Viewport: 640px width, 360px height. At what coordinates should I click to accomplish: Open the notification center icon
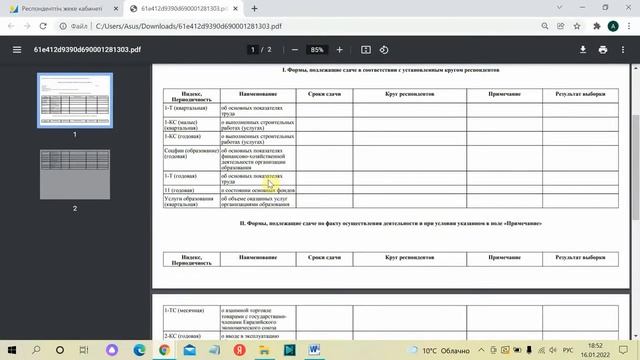[x=623, y=350]
